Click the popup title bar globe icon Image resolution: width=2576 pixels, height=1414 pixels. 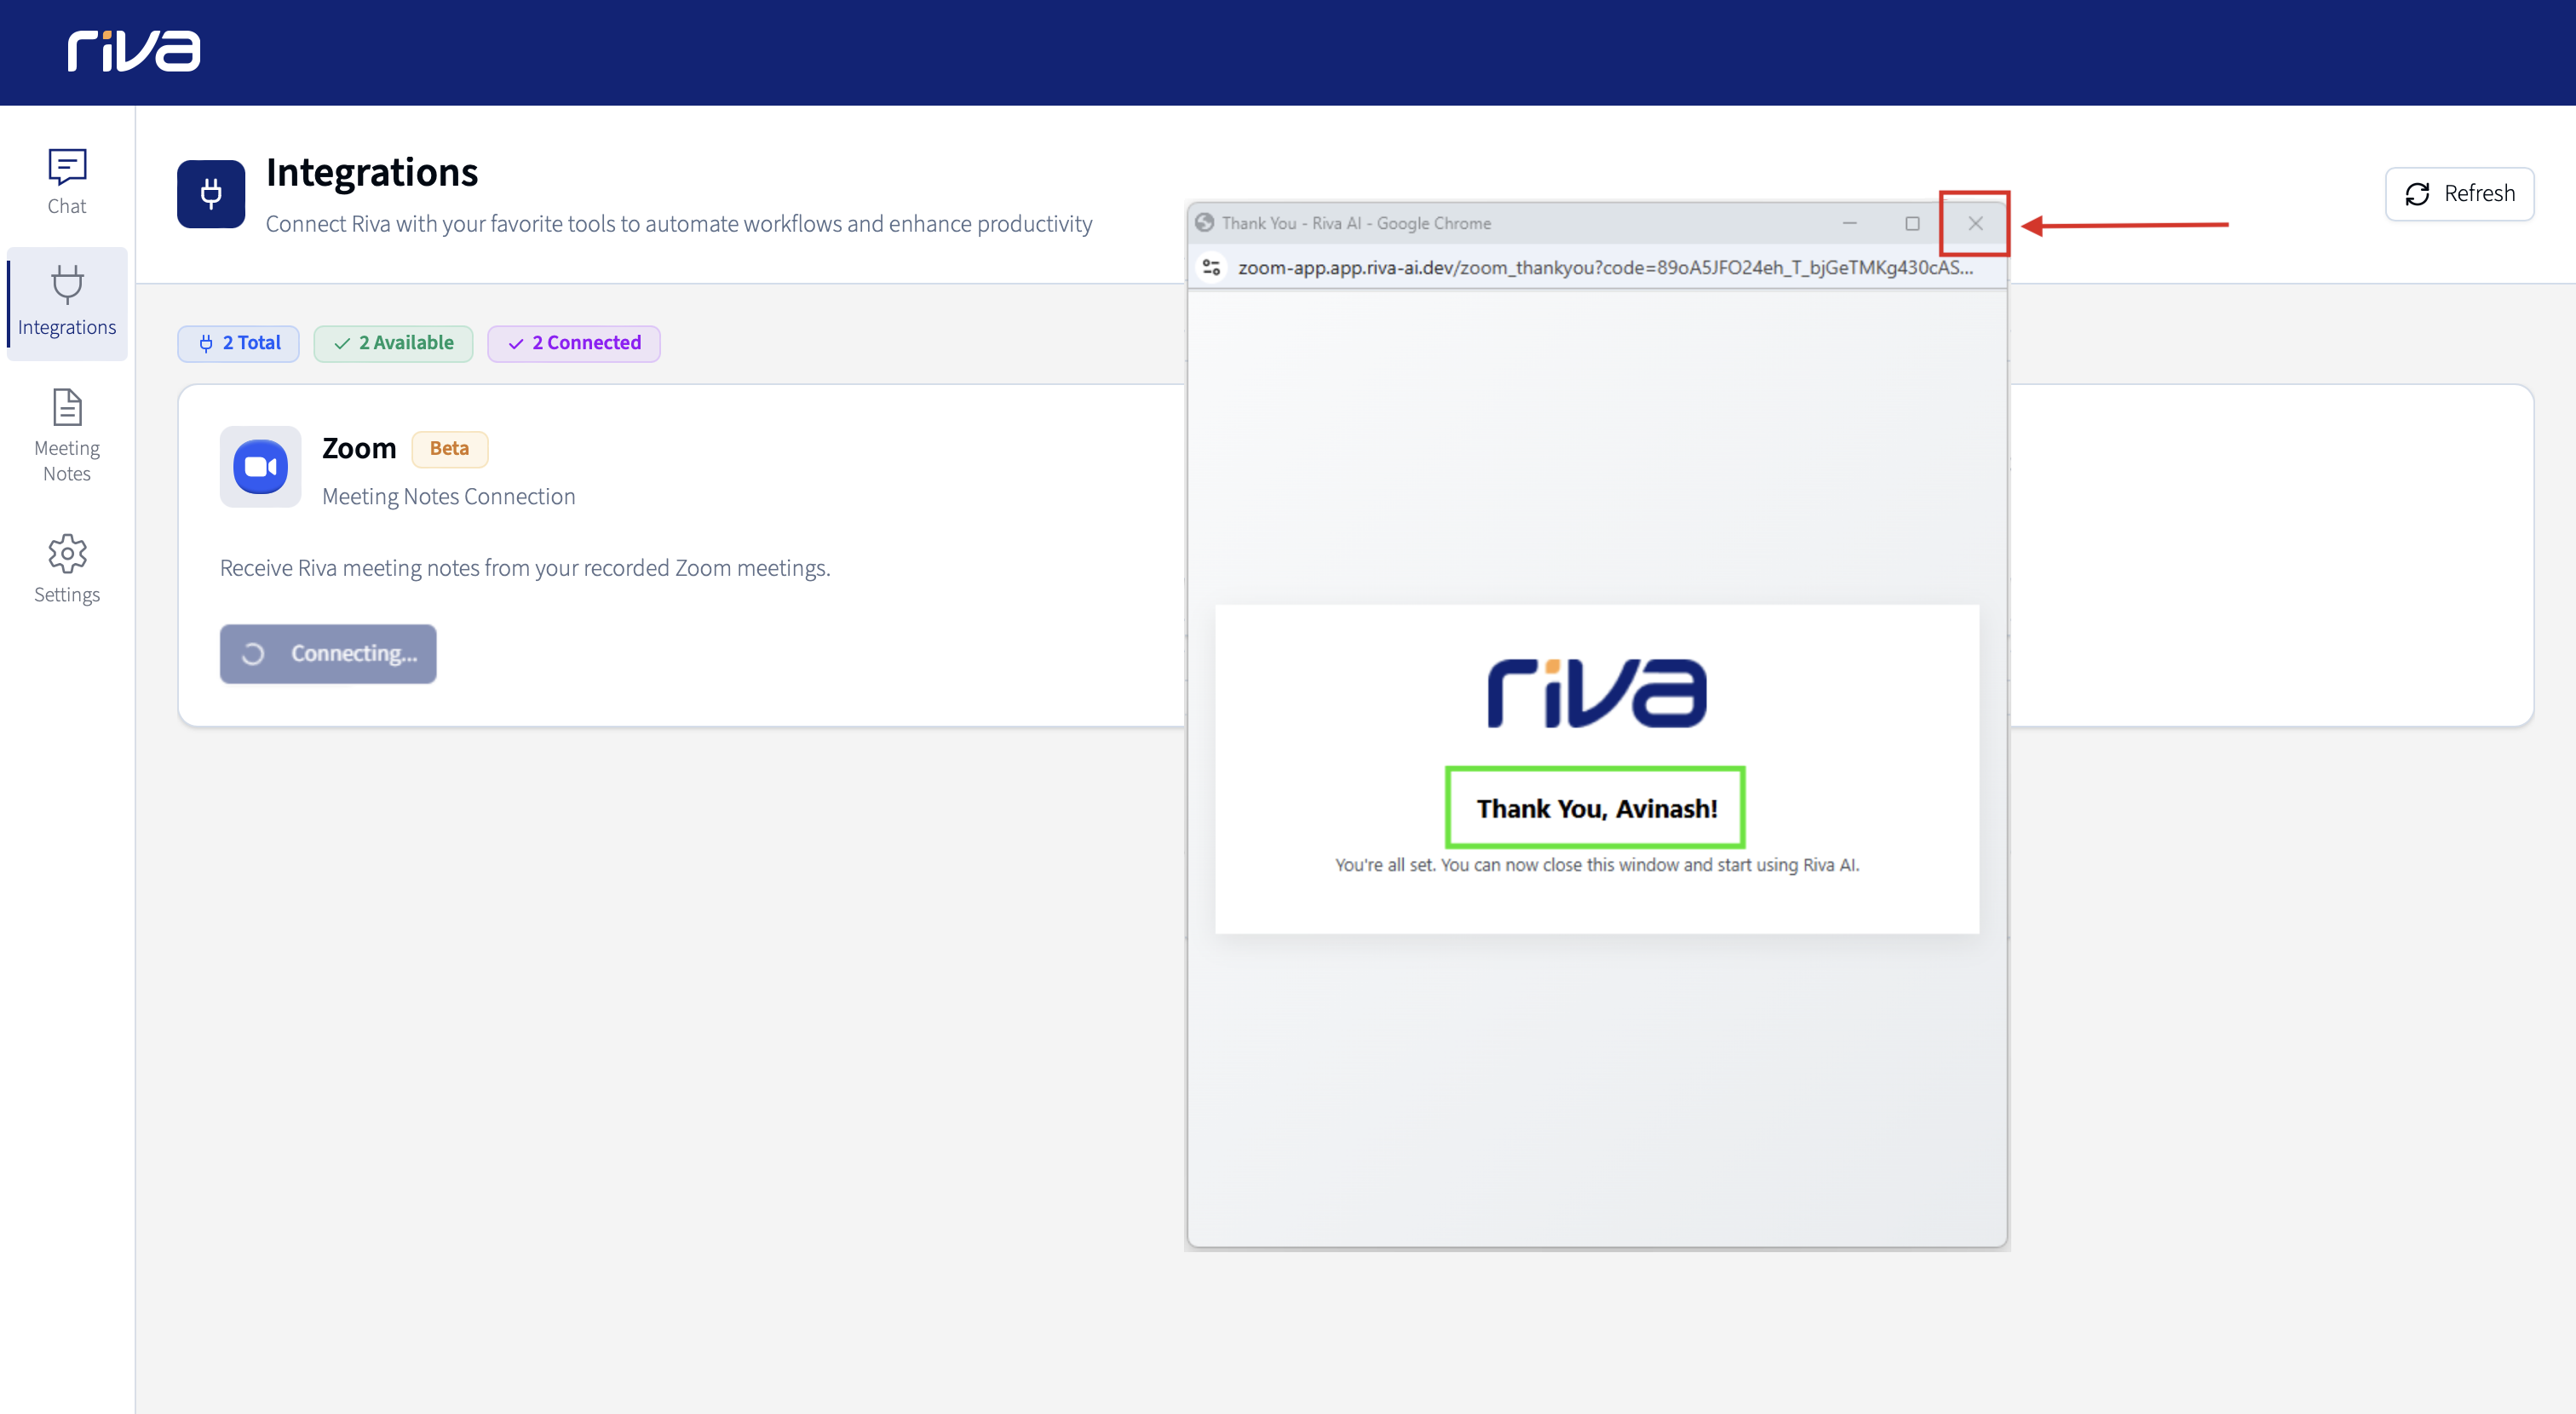[x=1205, y=223]
